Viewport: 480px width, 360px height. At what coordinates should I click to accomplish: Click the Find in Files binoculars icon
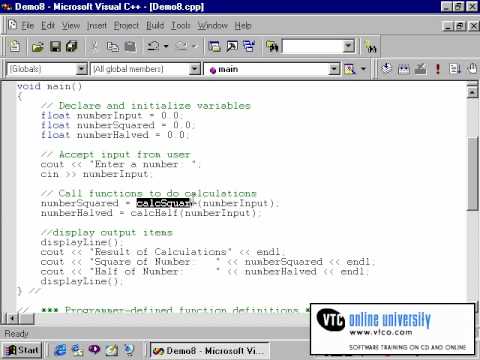pyautogui.click(x=272, y=46)
